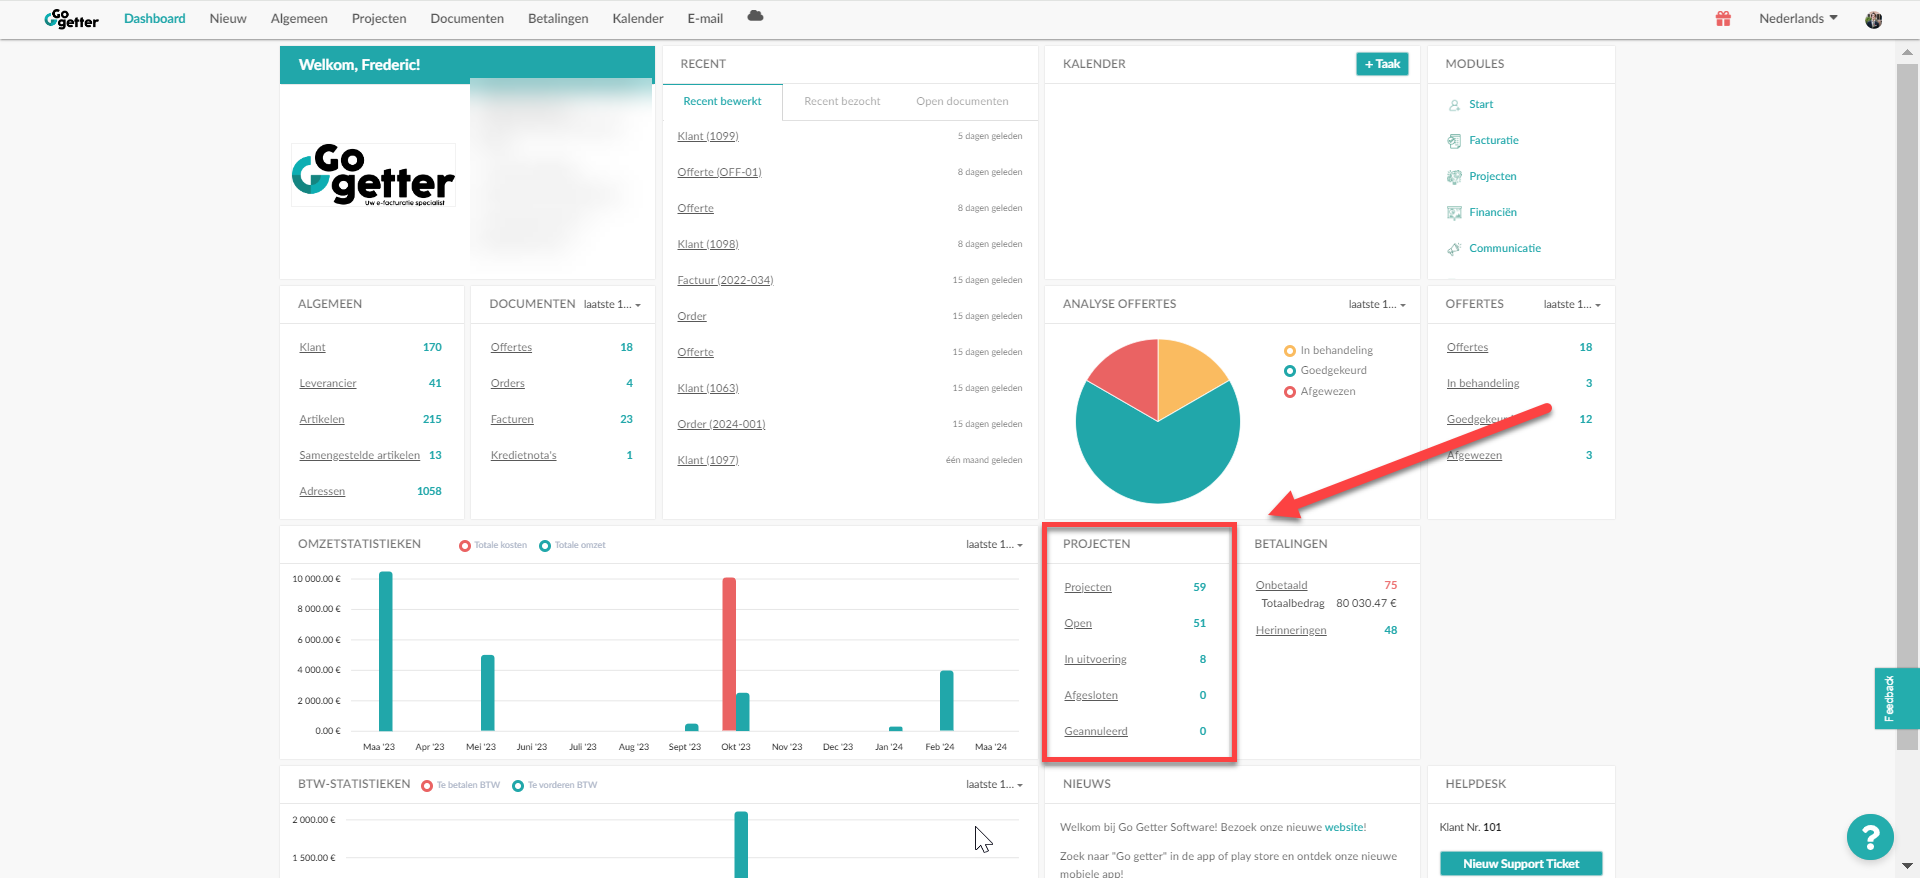The height and width of the screenshot is (878, 1920).
Task: Open Klant (1099) recent item
Action: [708, 137]
